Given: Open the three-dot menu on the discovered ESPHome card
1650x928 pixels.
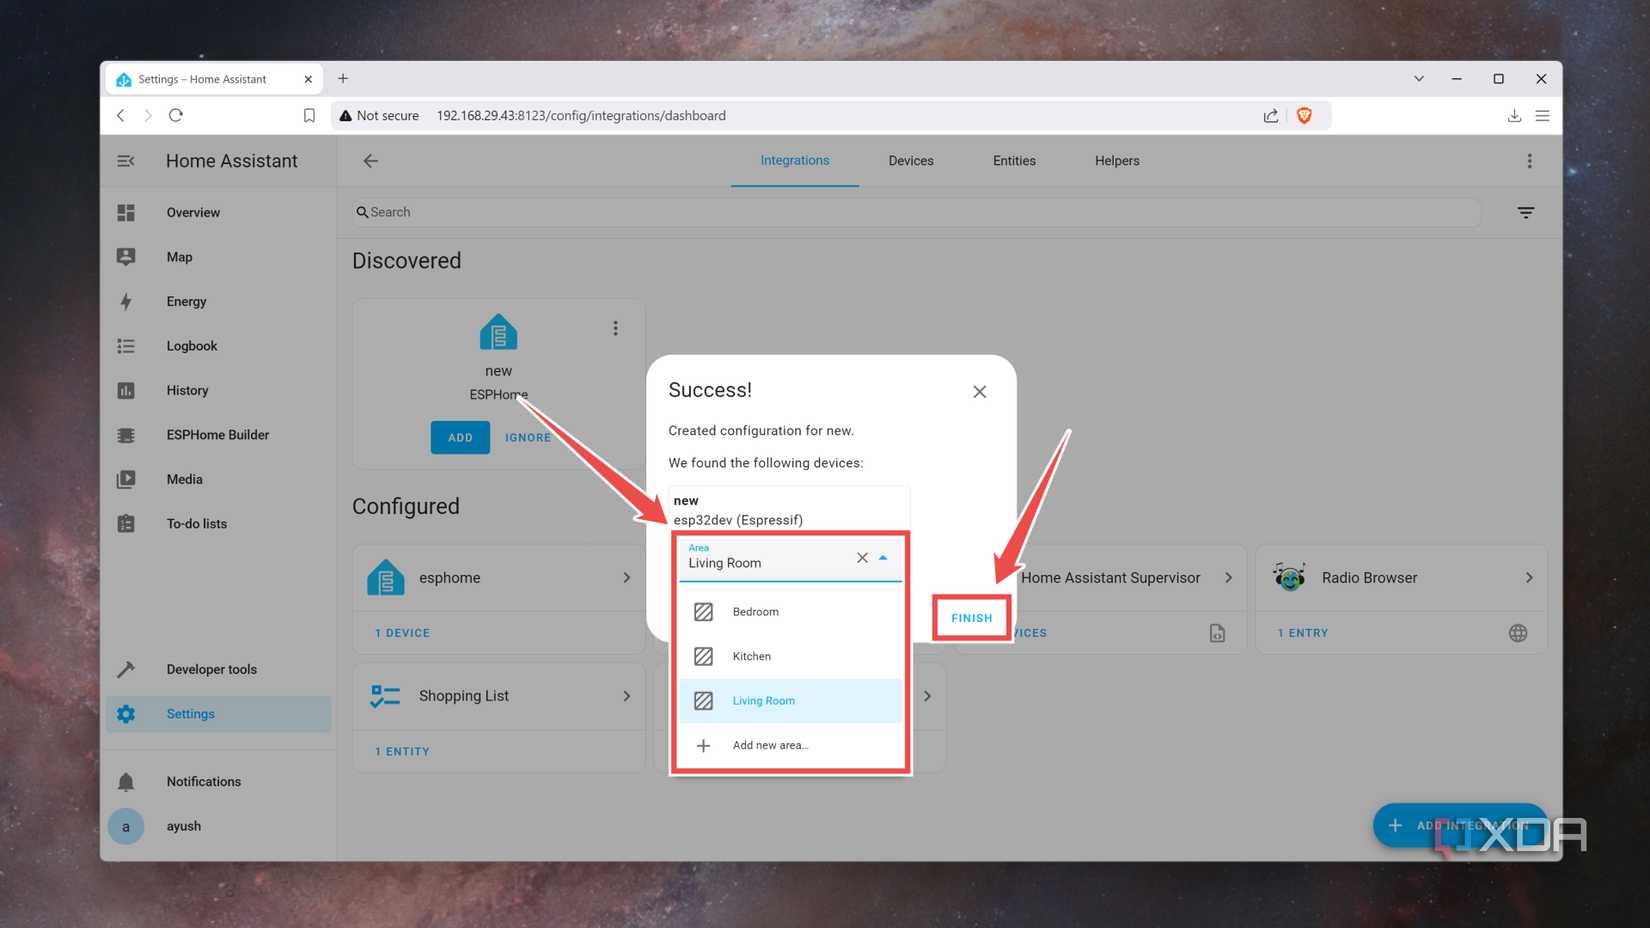Looking at the screenshot, I should pyautogui.click(x=615, y=327).
